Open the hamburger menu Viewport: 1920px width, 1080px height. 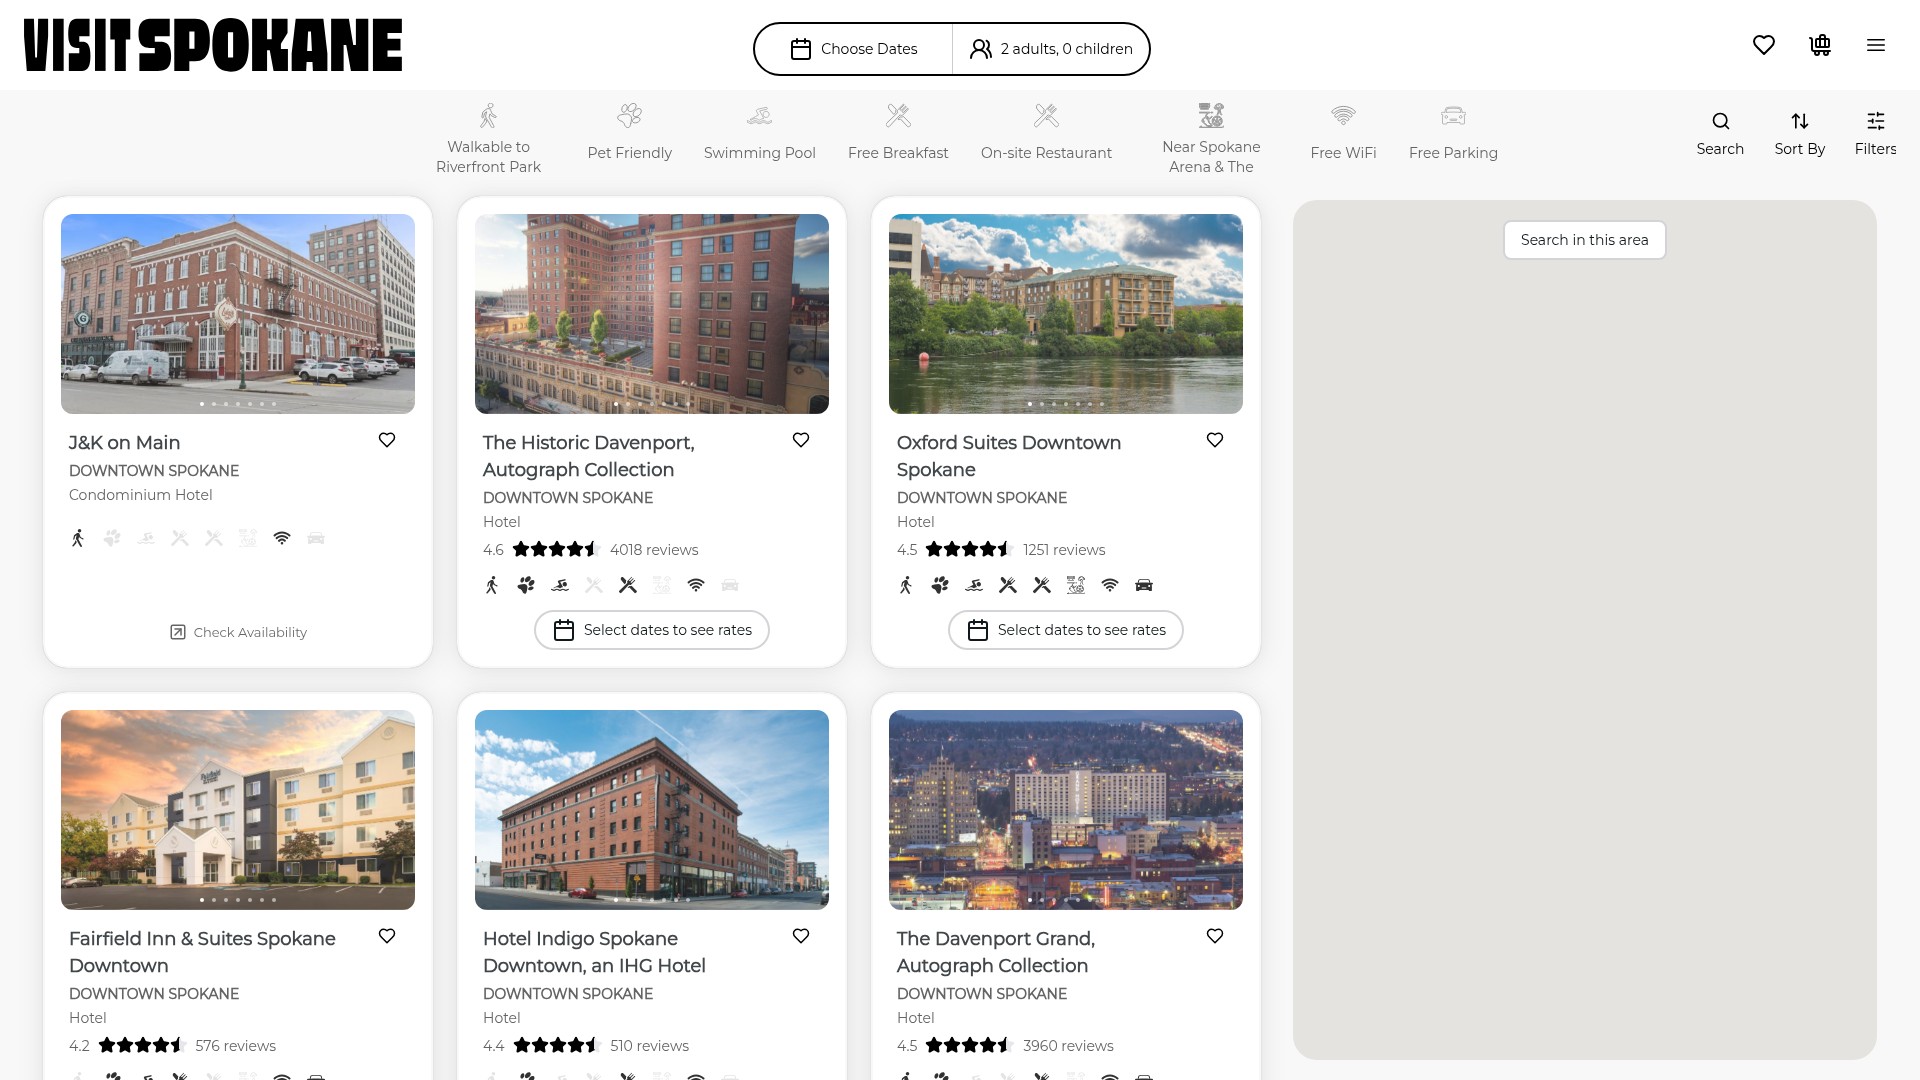tap(1876, 45)
